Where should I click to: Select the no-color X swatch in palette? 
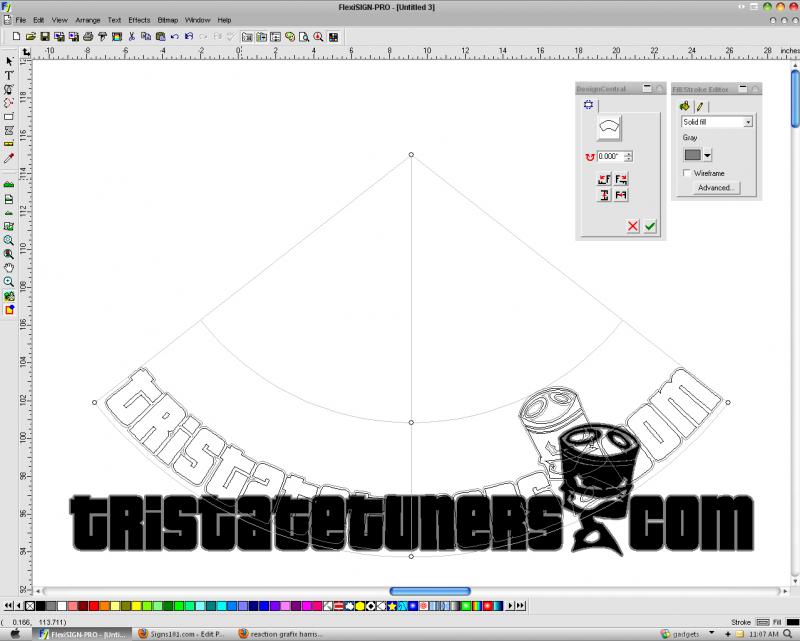(x=30, y=606)
